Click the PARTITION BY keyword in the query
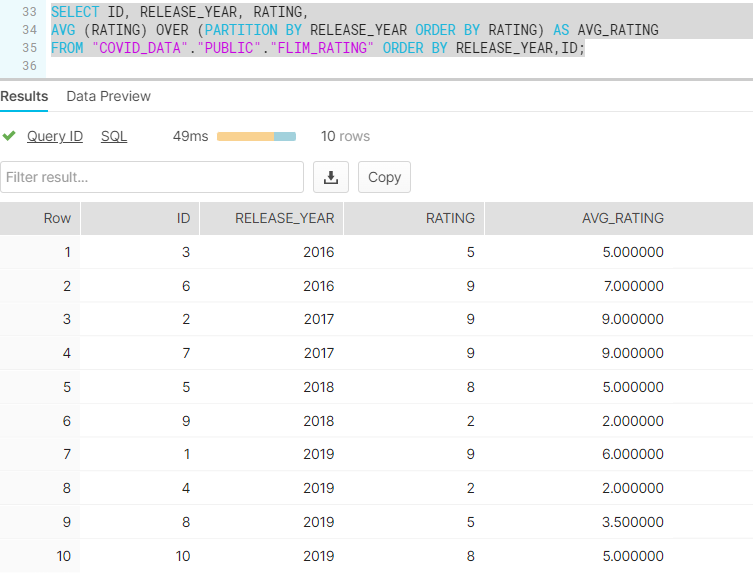 [253, 30]
